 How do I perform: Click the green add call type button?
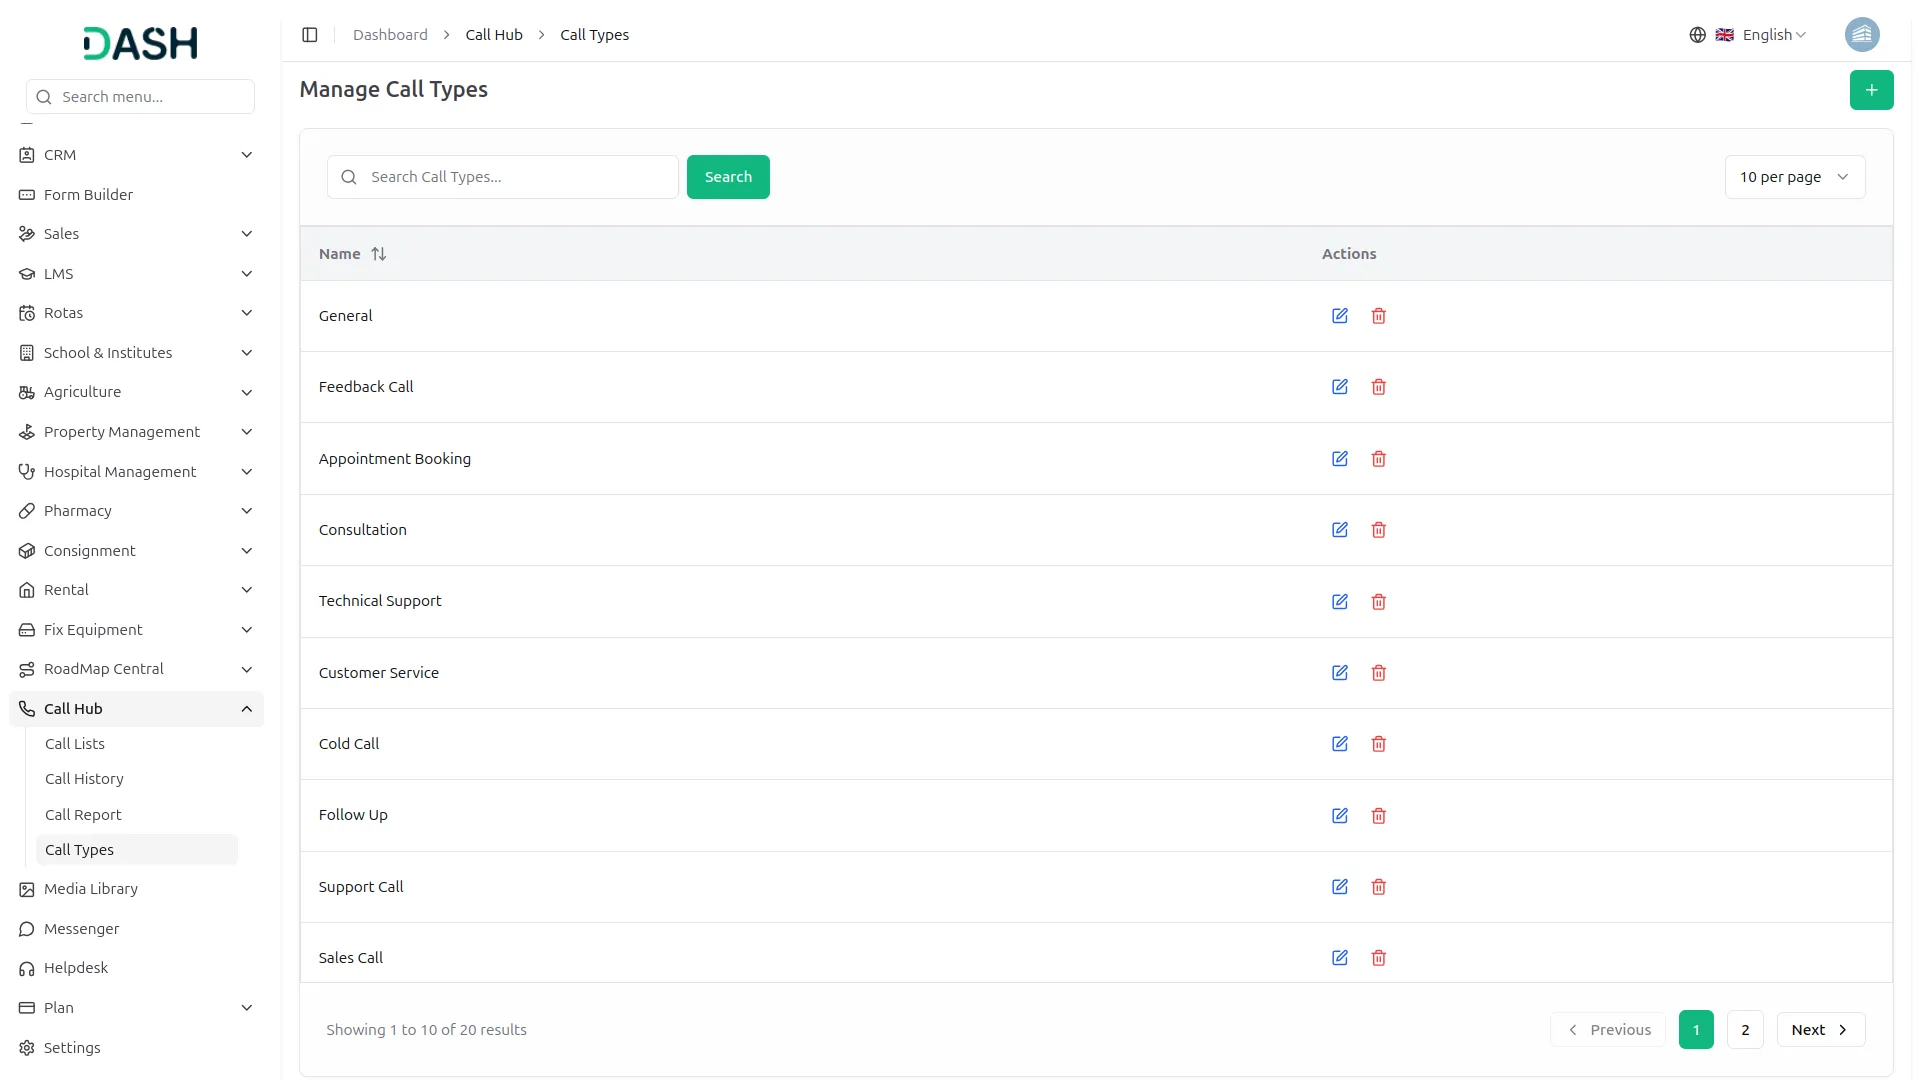(x=1871, y=90)
